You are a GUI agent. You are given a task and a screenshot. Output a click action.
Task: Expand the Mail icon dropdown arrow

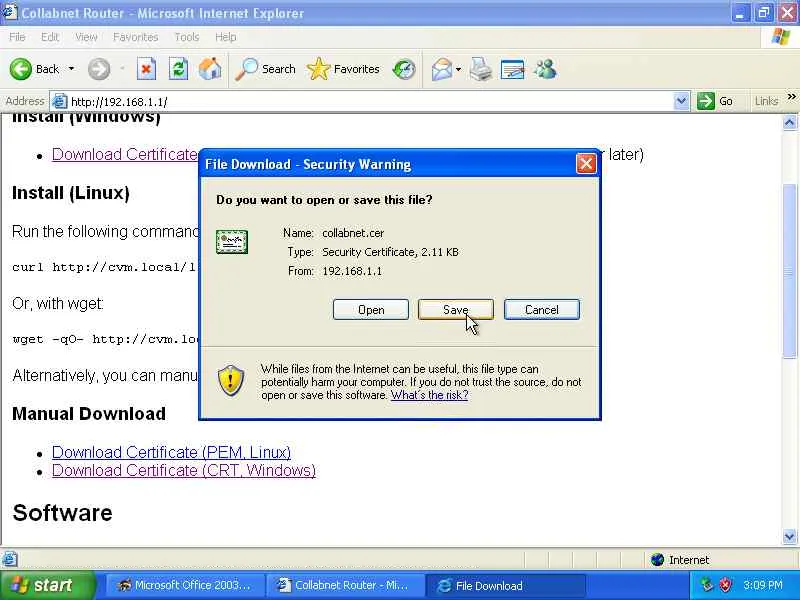click(x=458, y=69)
